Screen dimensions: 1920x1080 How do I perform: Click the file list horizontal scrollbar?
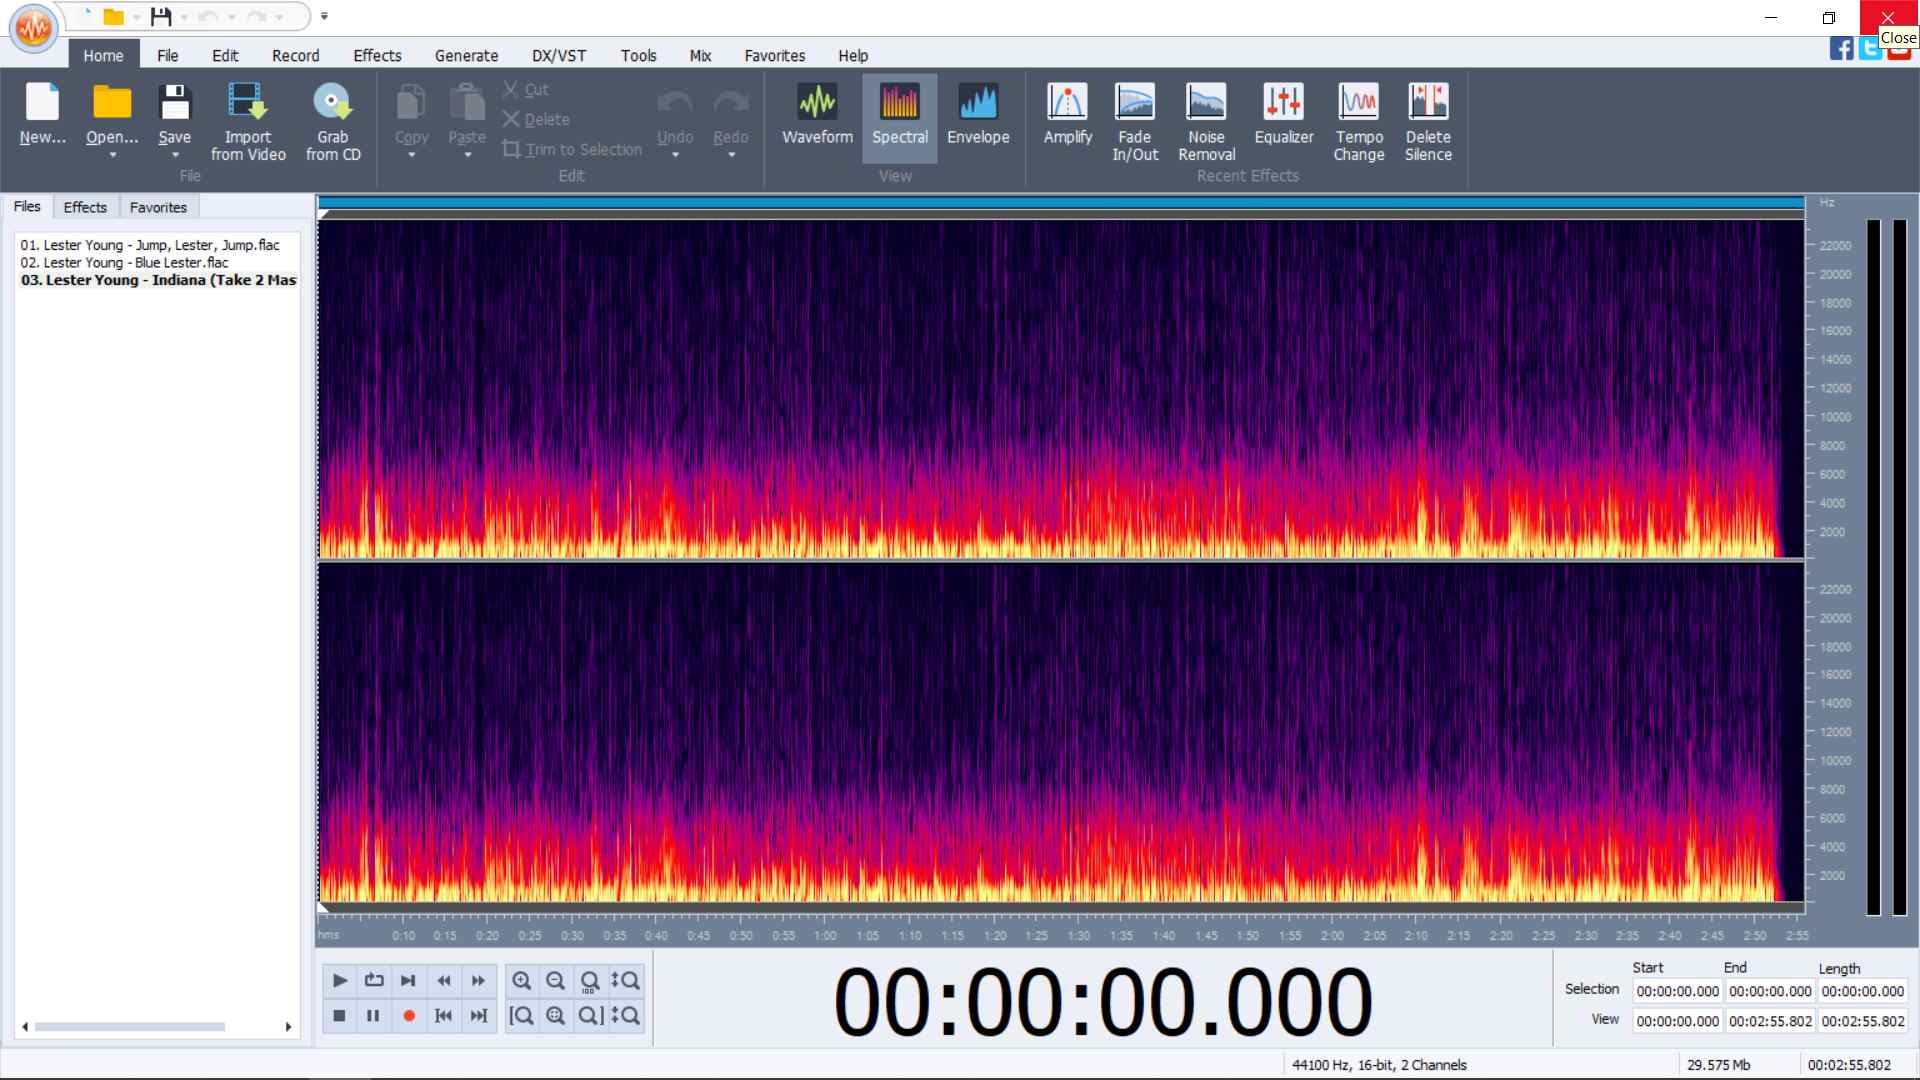click(x=157, y=1027)
